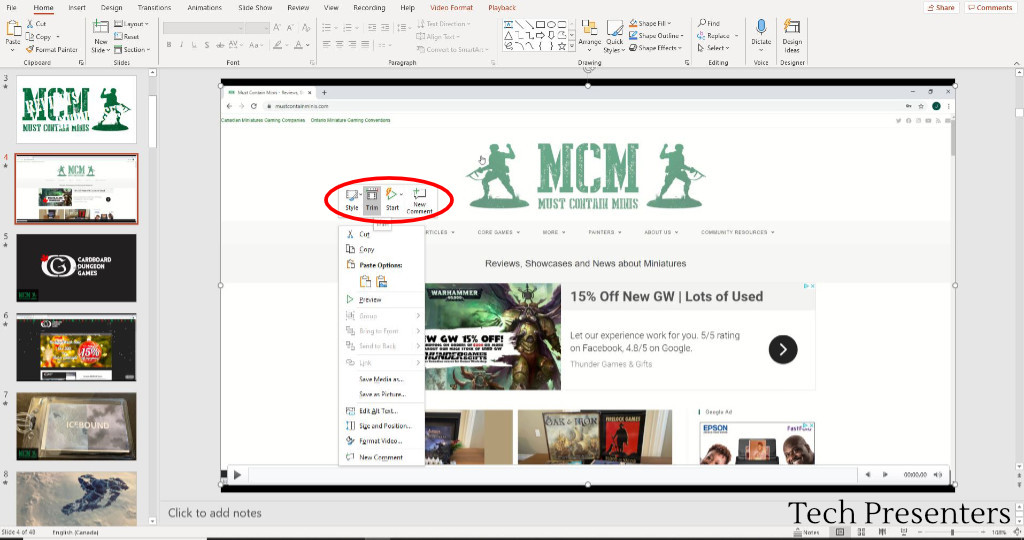
Task: Open the Section dropdown
Action: click(x=132, y=50)
